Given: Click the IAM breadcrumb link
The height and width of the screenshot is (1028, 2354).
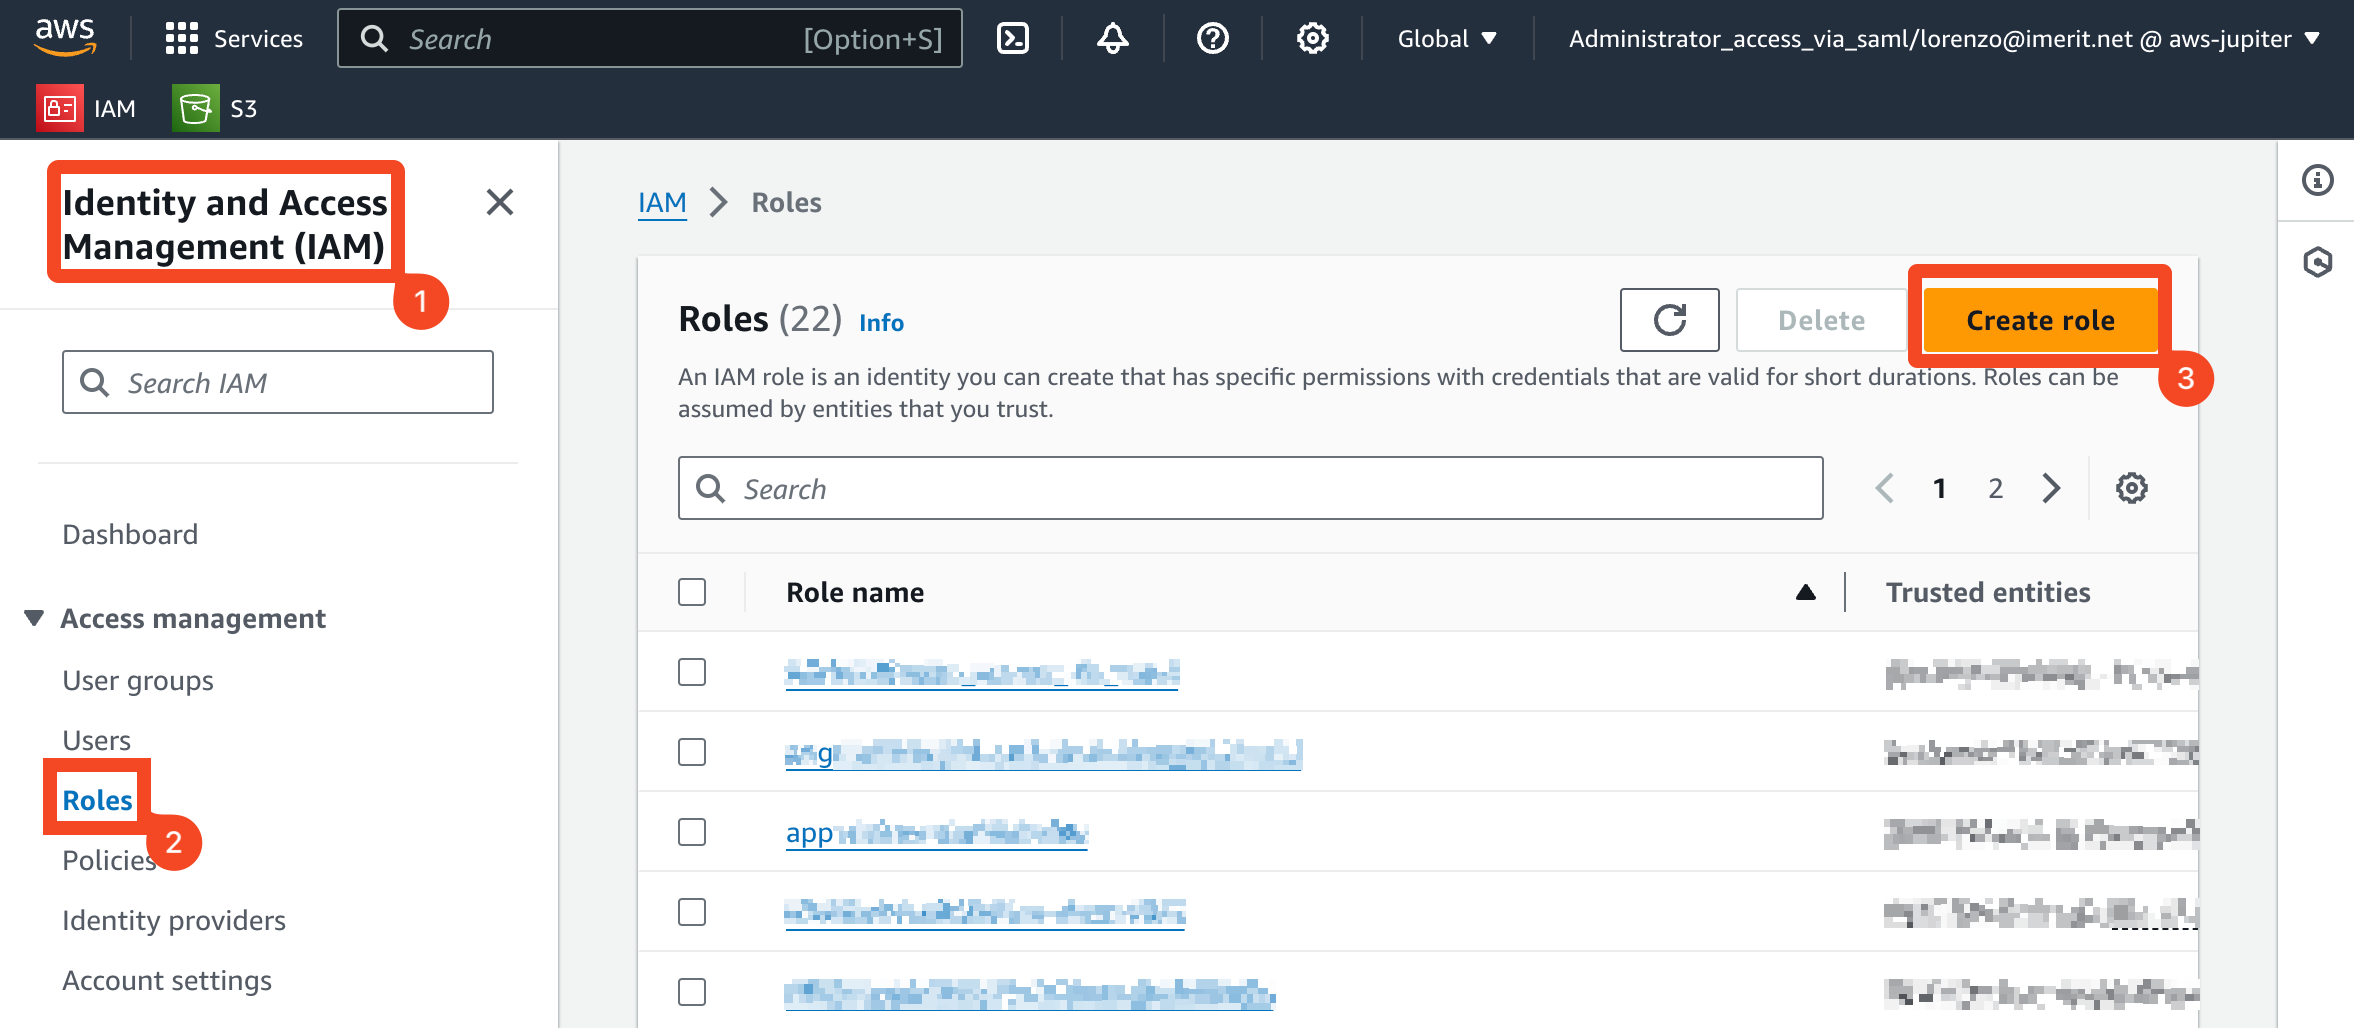Looking at the screenshot, I should click(x=662, y=202).
